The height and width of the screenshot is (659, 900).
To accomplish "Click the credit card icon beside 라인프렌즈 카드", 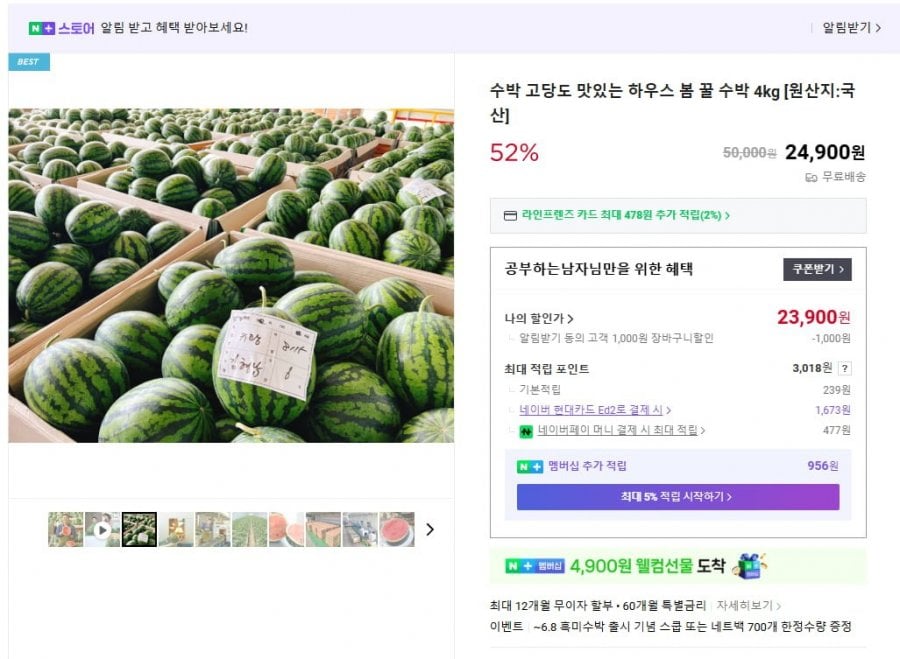I will (510, 215).
